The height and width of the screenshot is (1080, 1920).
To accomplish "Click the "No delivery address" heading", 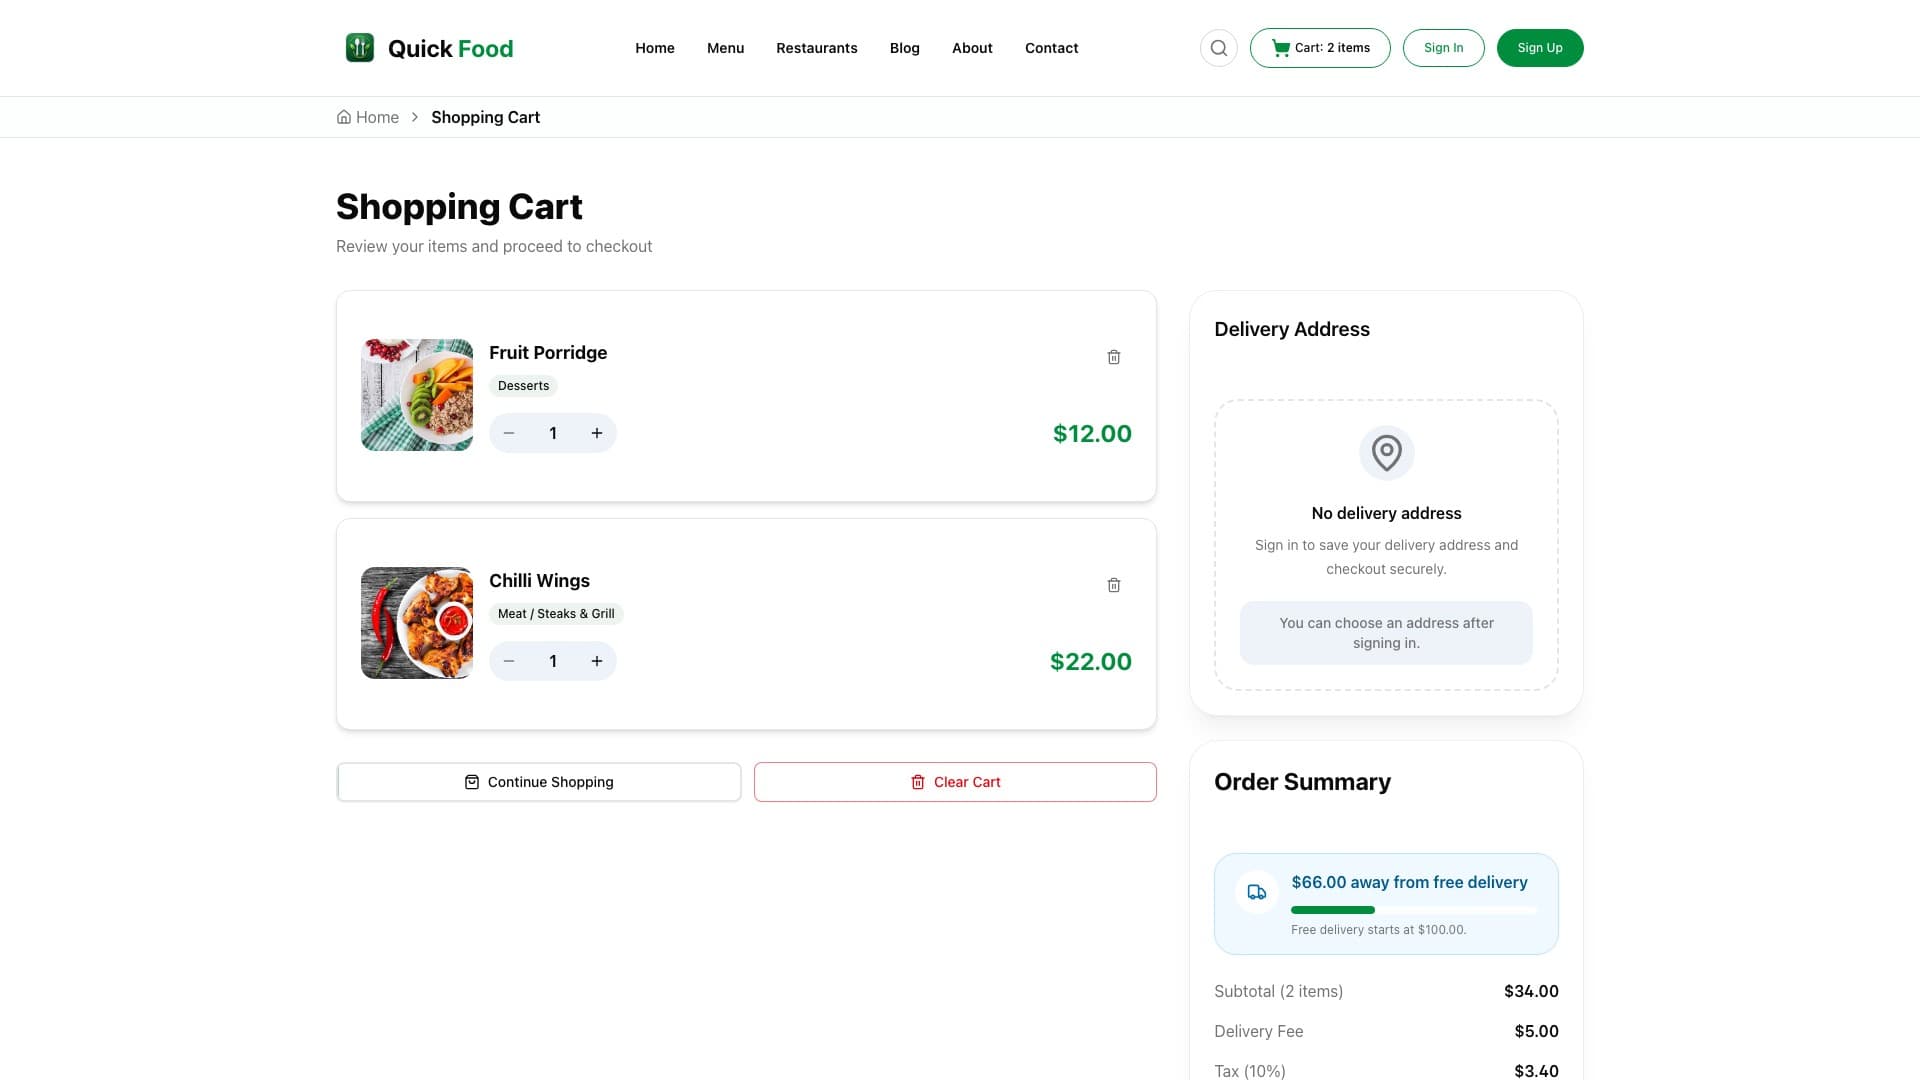I will coord(1386,513).
